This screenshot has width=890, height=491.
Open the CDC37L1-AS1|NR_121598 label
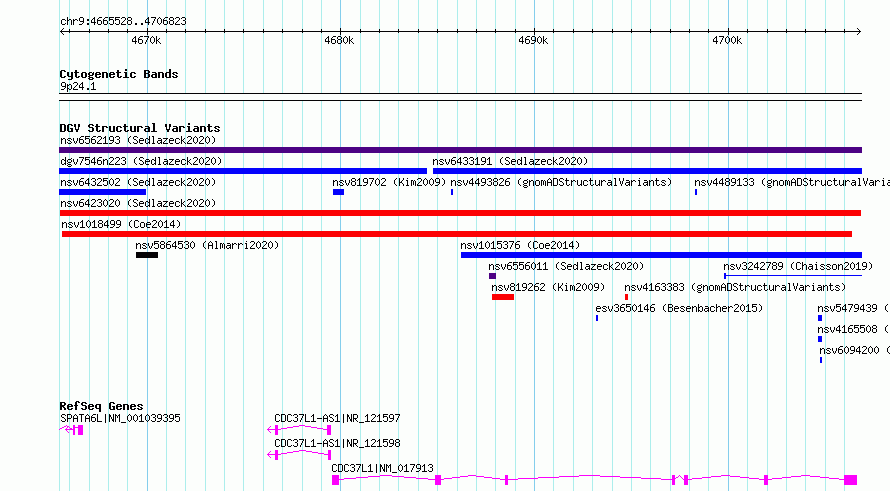[x=337, y=443]
